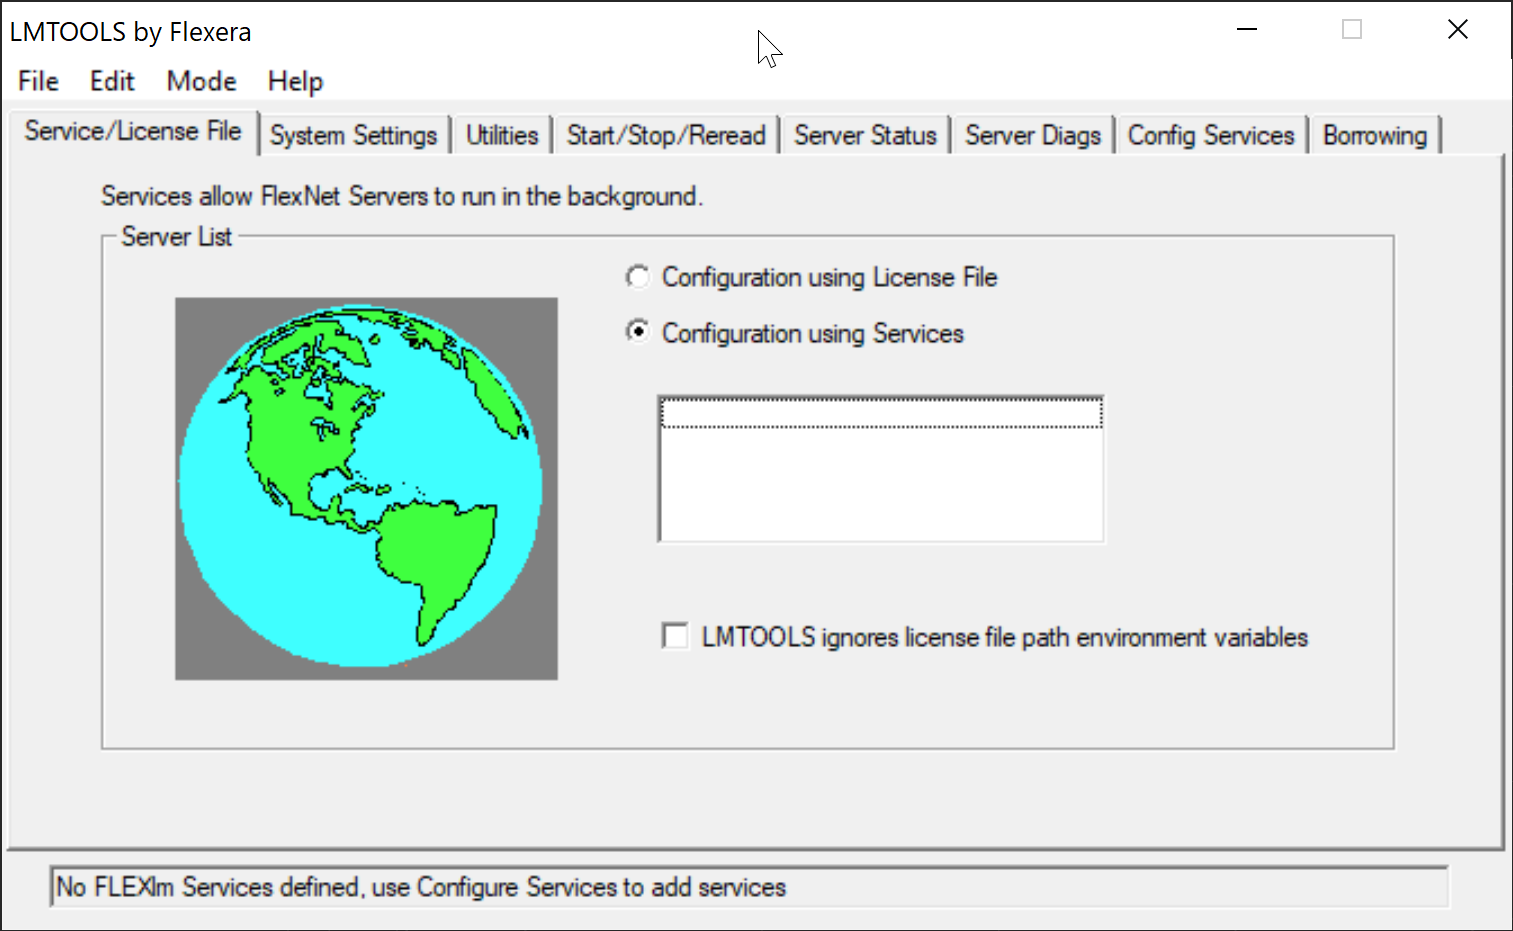Minimize the LMTOOLS window
The height and width of the screenshot is (931, 1513).
(1247, 30)
